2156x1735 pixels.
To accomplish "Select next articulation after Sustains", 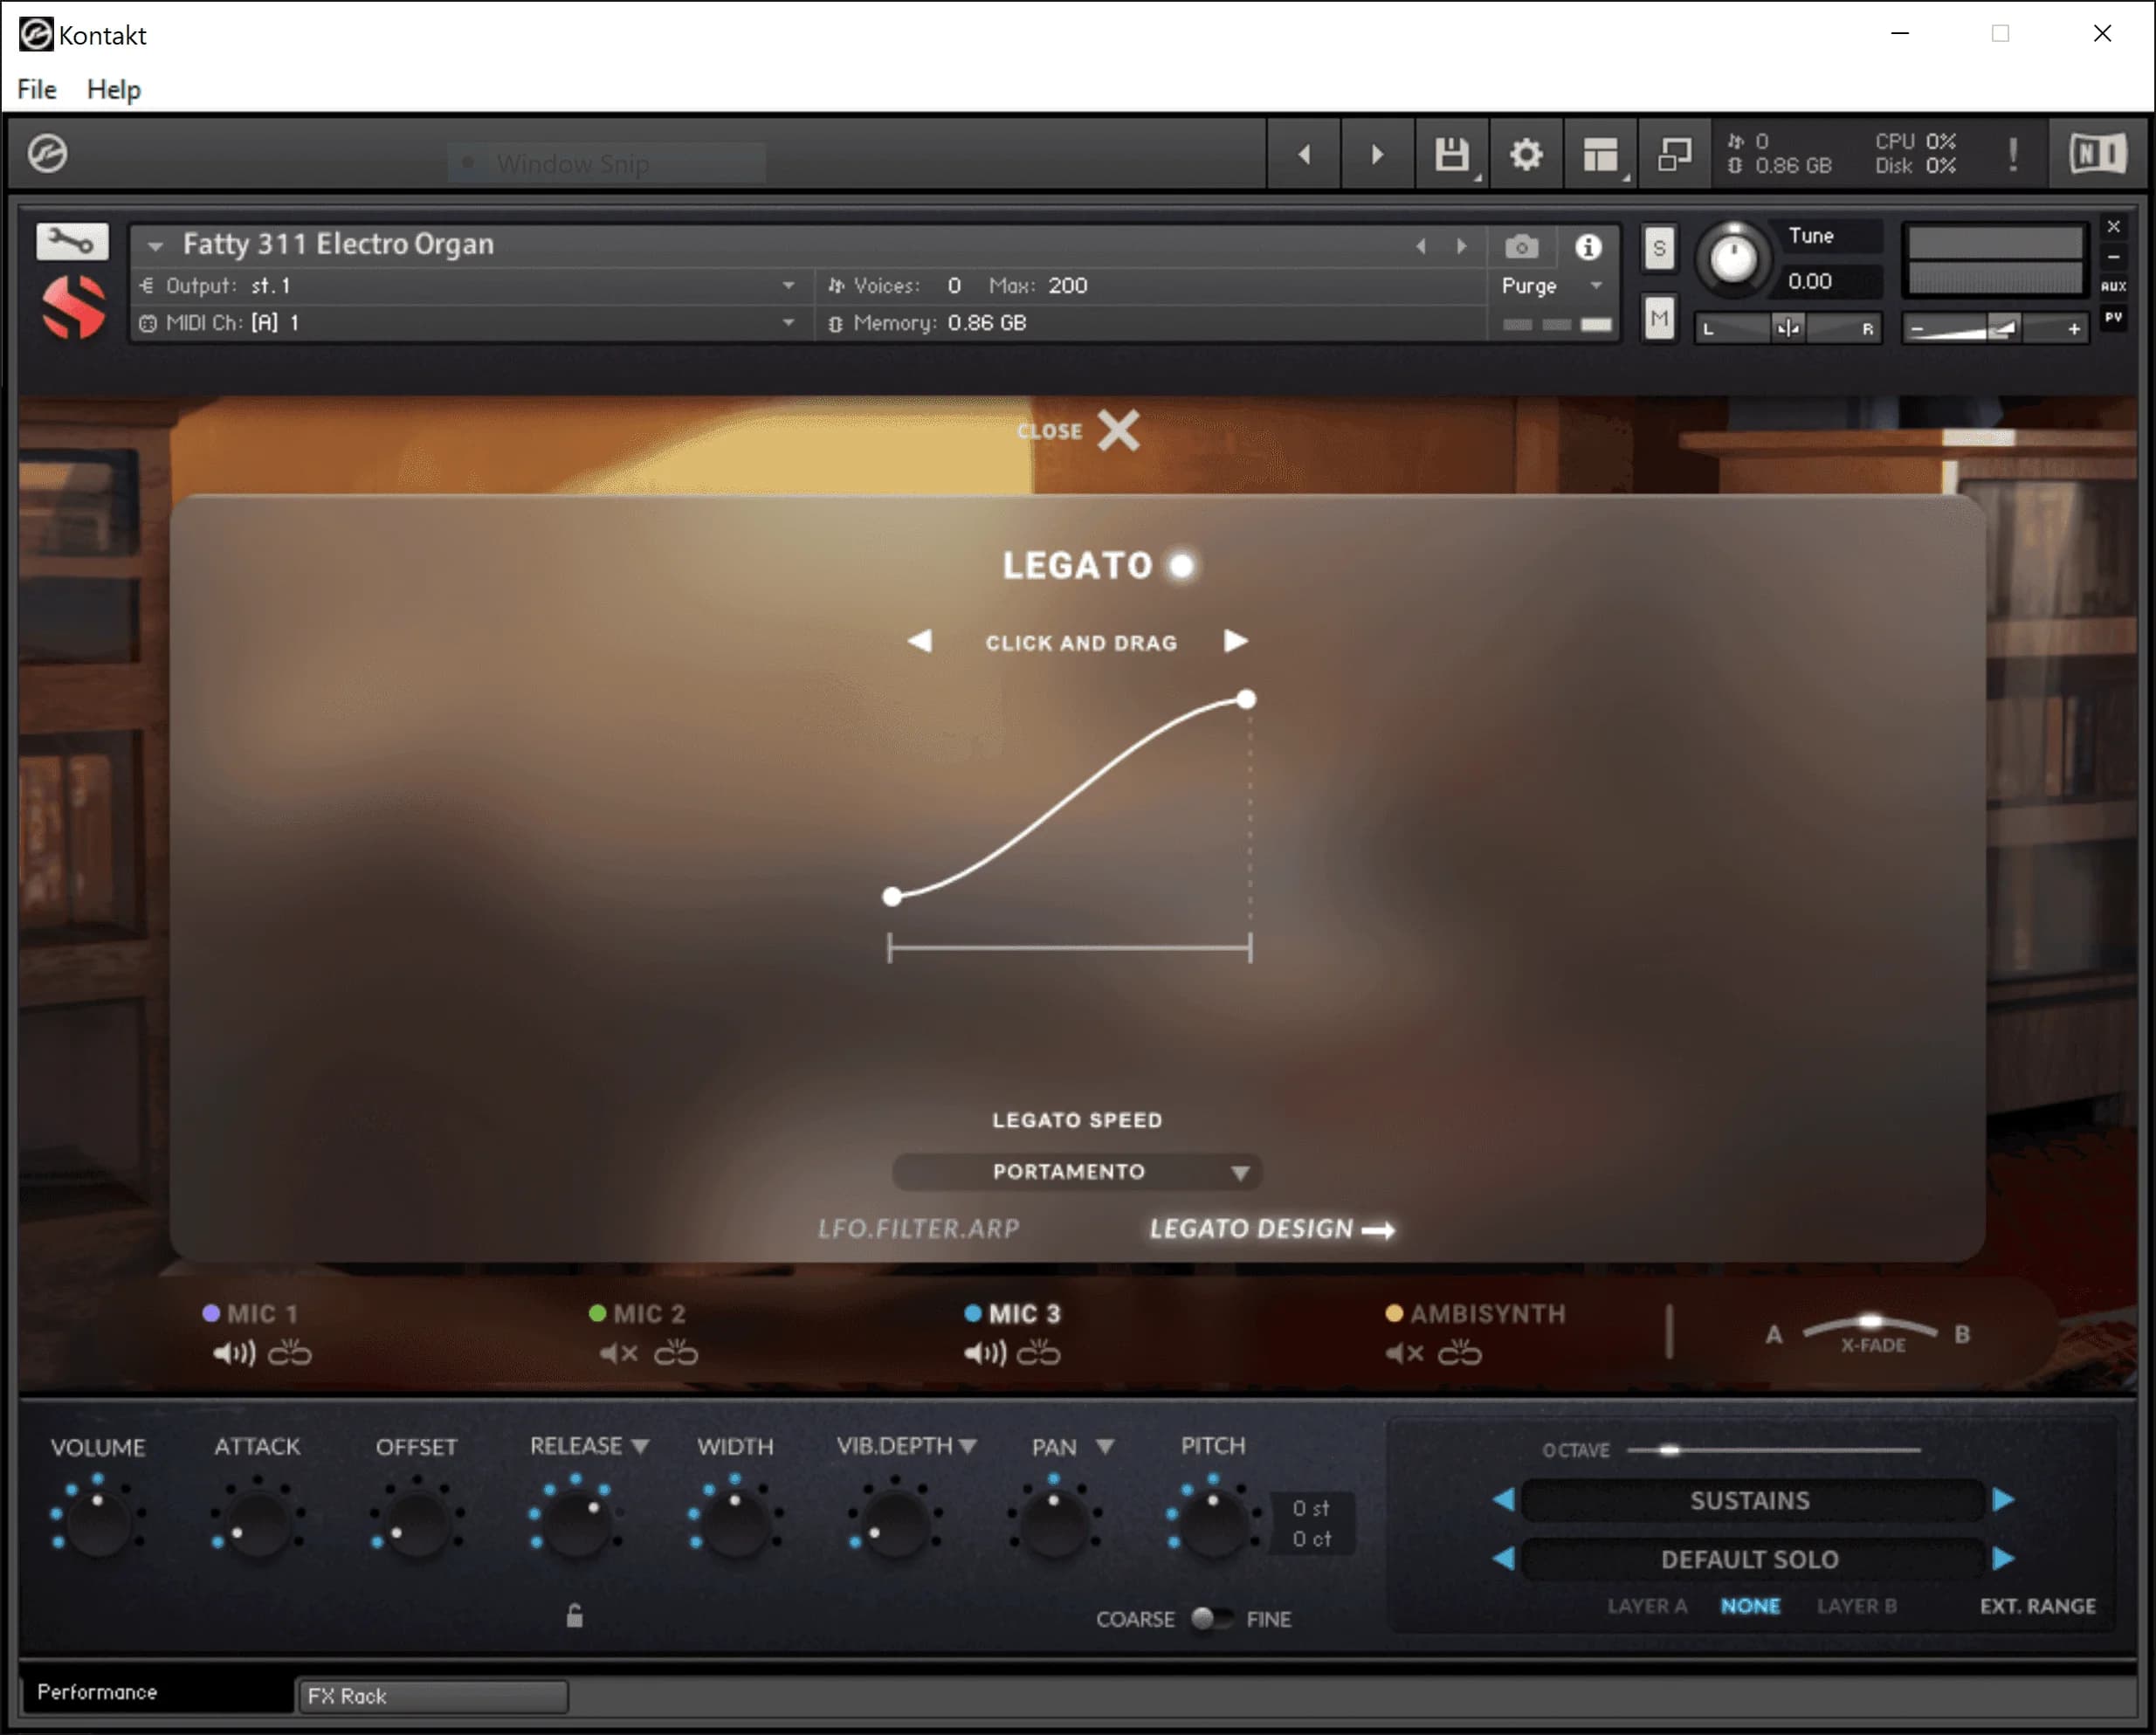I will click(x=2003, y=1499).
